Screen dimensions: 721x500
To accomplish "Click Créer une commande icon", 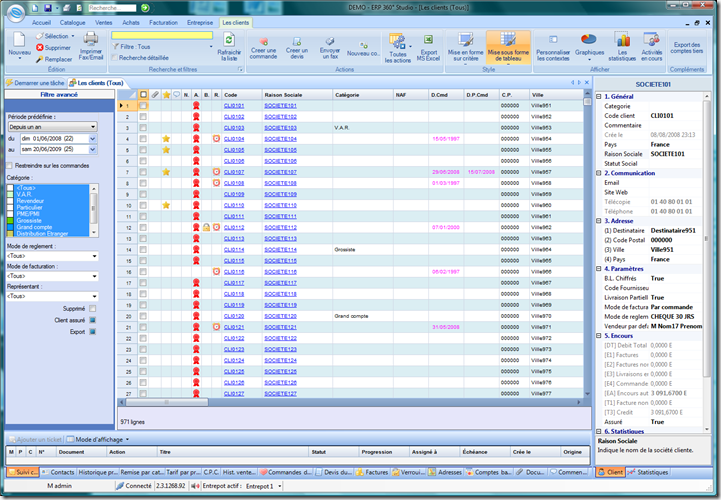I will point(263,42).
